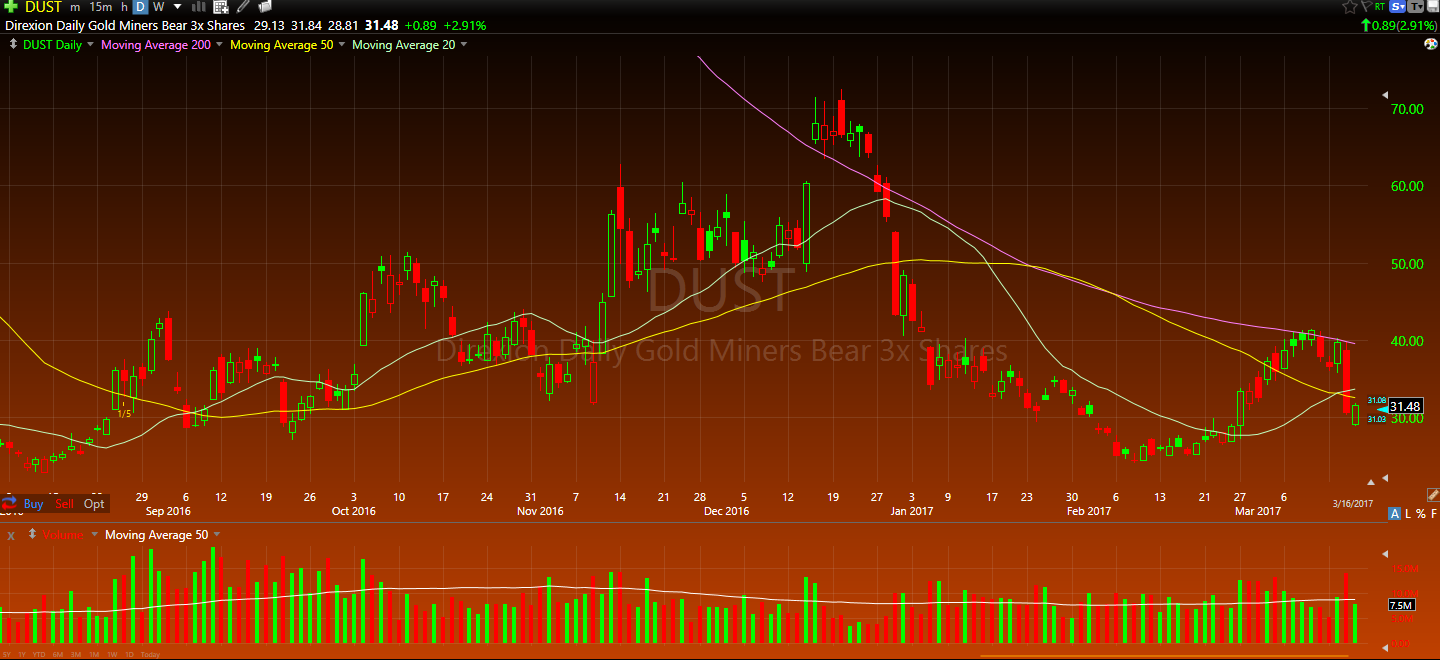Image resolution: width=1440 pixels, height=660 pixels.
Task: Click the 7.5M volume label
Action: (1401, 605)
